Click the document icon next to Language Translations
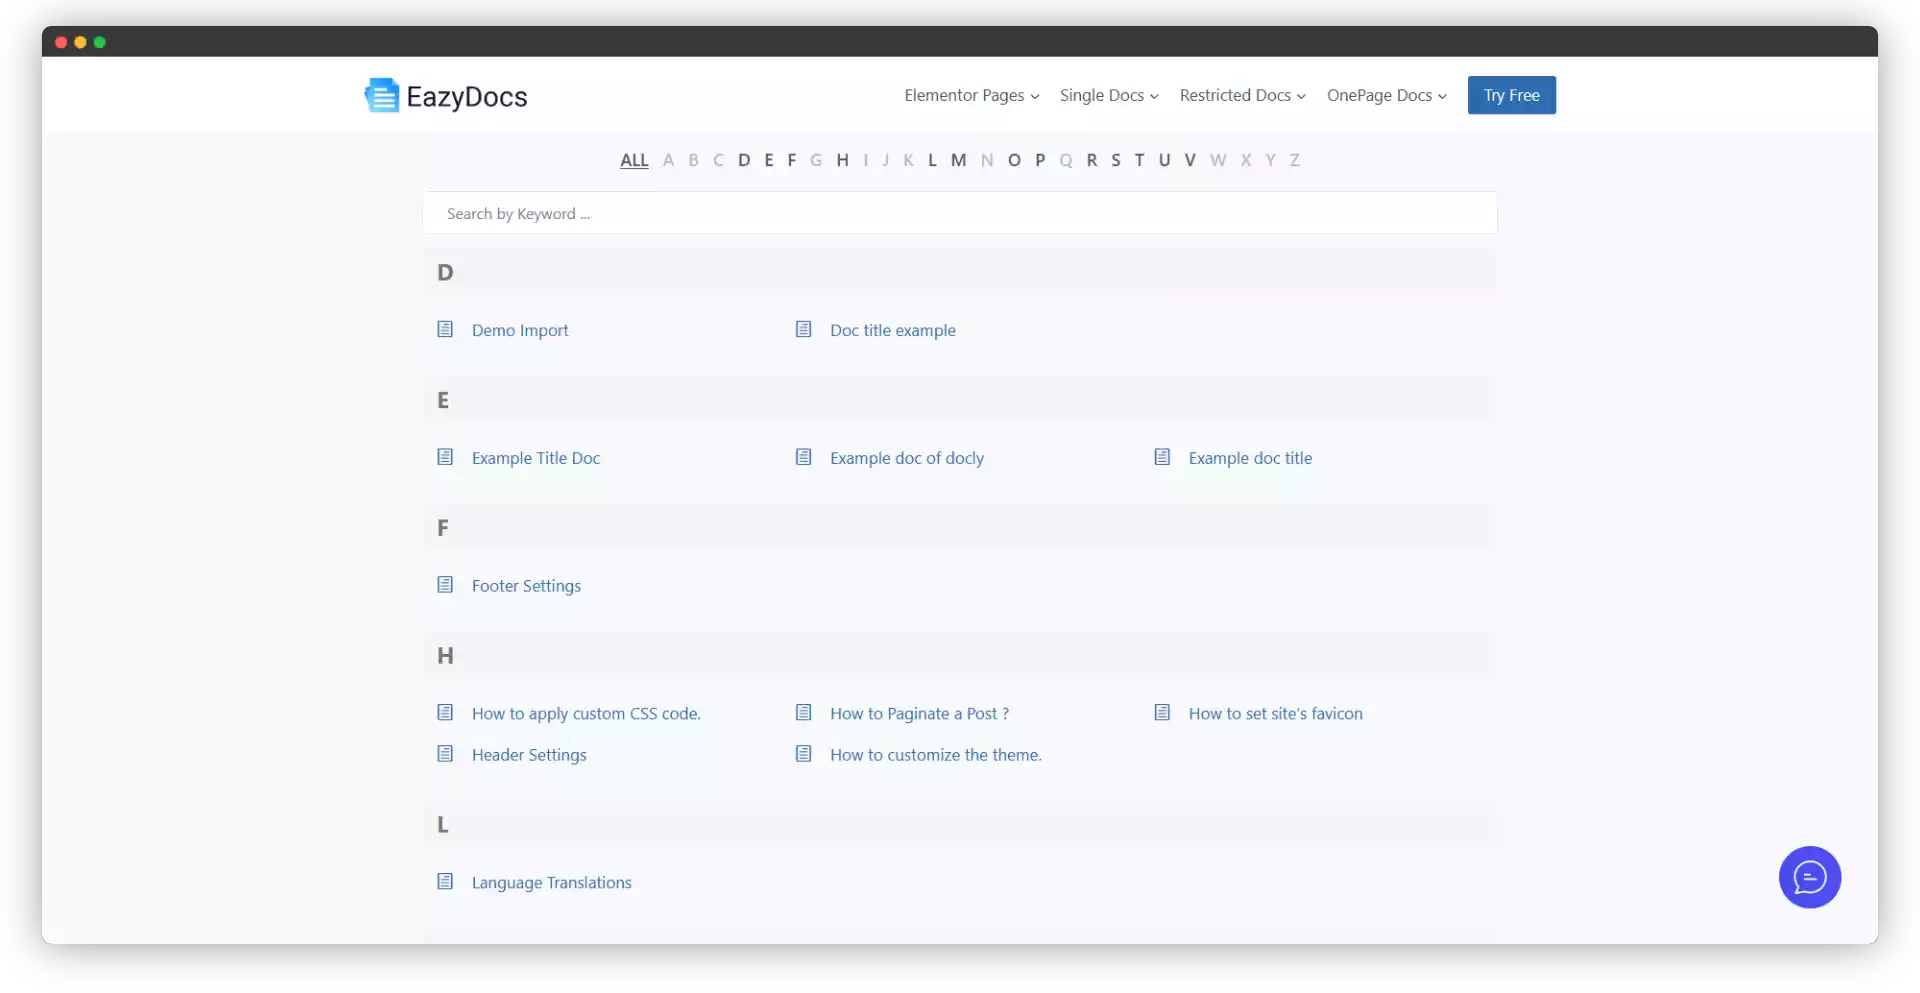 click(445, 881)
